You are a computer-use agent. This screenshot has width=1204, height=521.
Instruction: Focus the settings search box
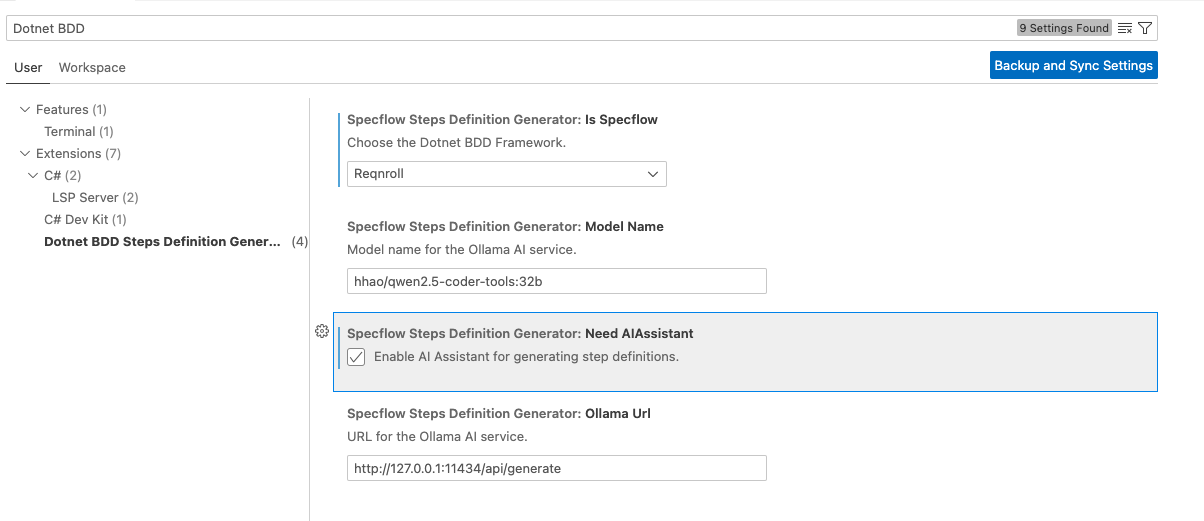[x=500, y=28]
